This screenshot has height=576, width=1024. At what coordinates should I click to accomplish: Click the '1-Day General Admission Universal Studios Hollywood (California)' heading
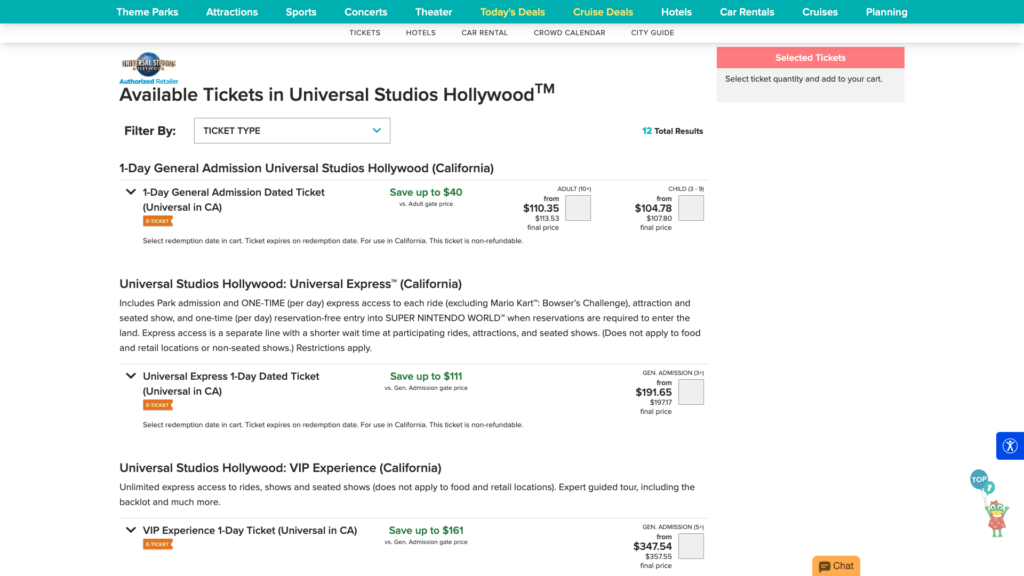[x=306, y=168]
